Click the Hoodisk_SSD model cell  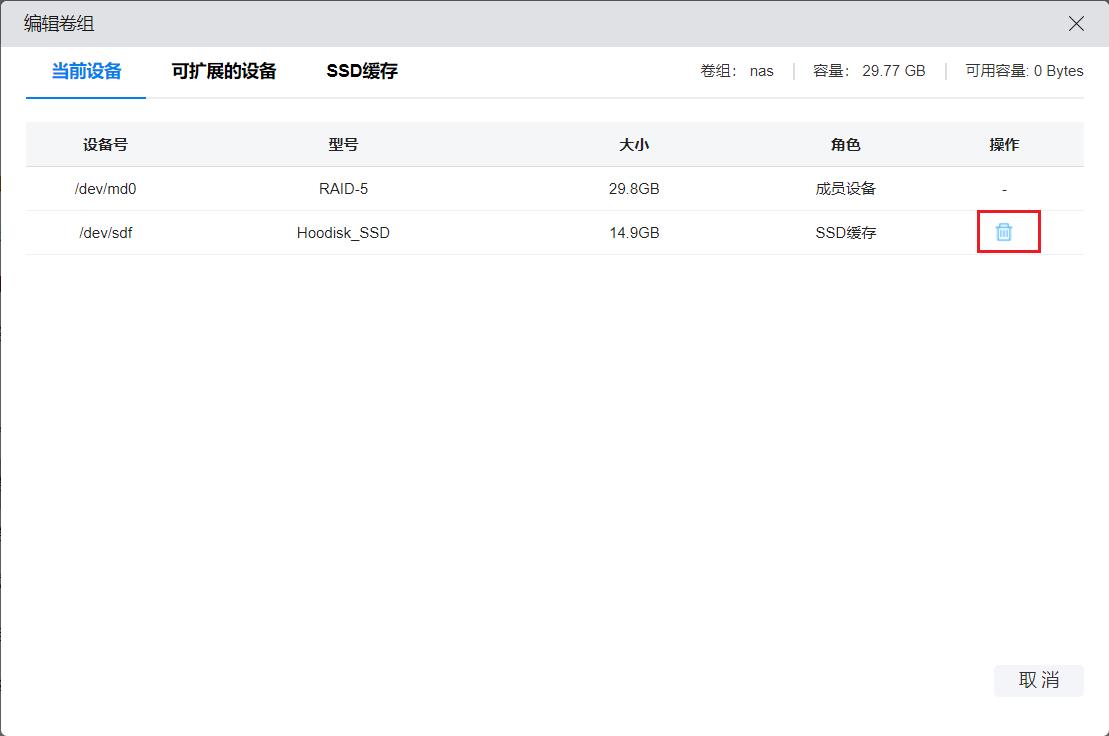[x=343, y=233]
